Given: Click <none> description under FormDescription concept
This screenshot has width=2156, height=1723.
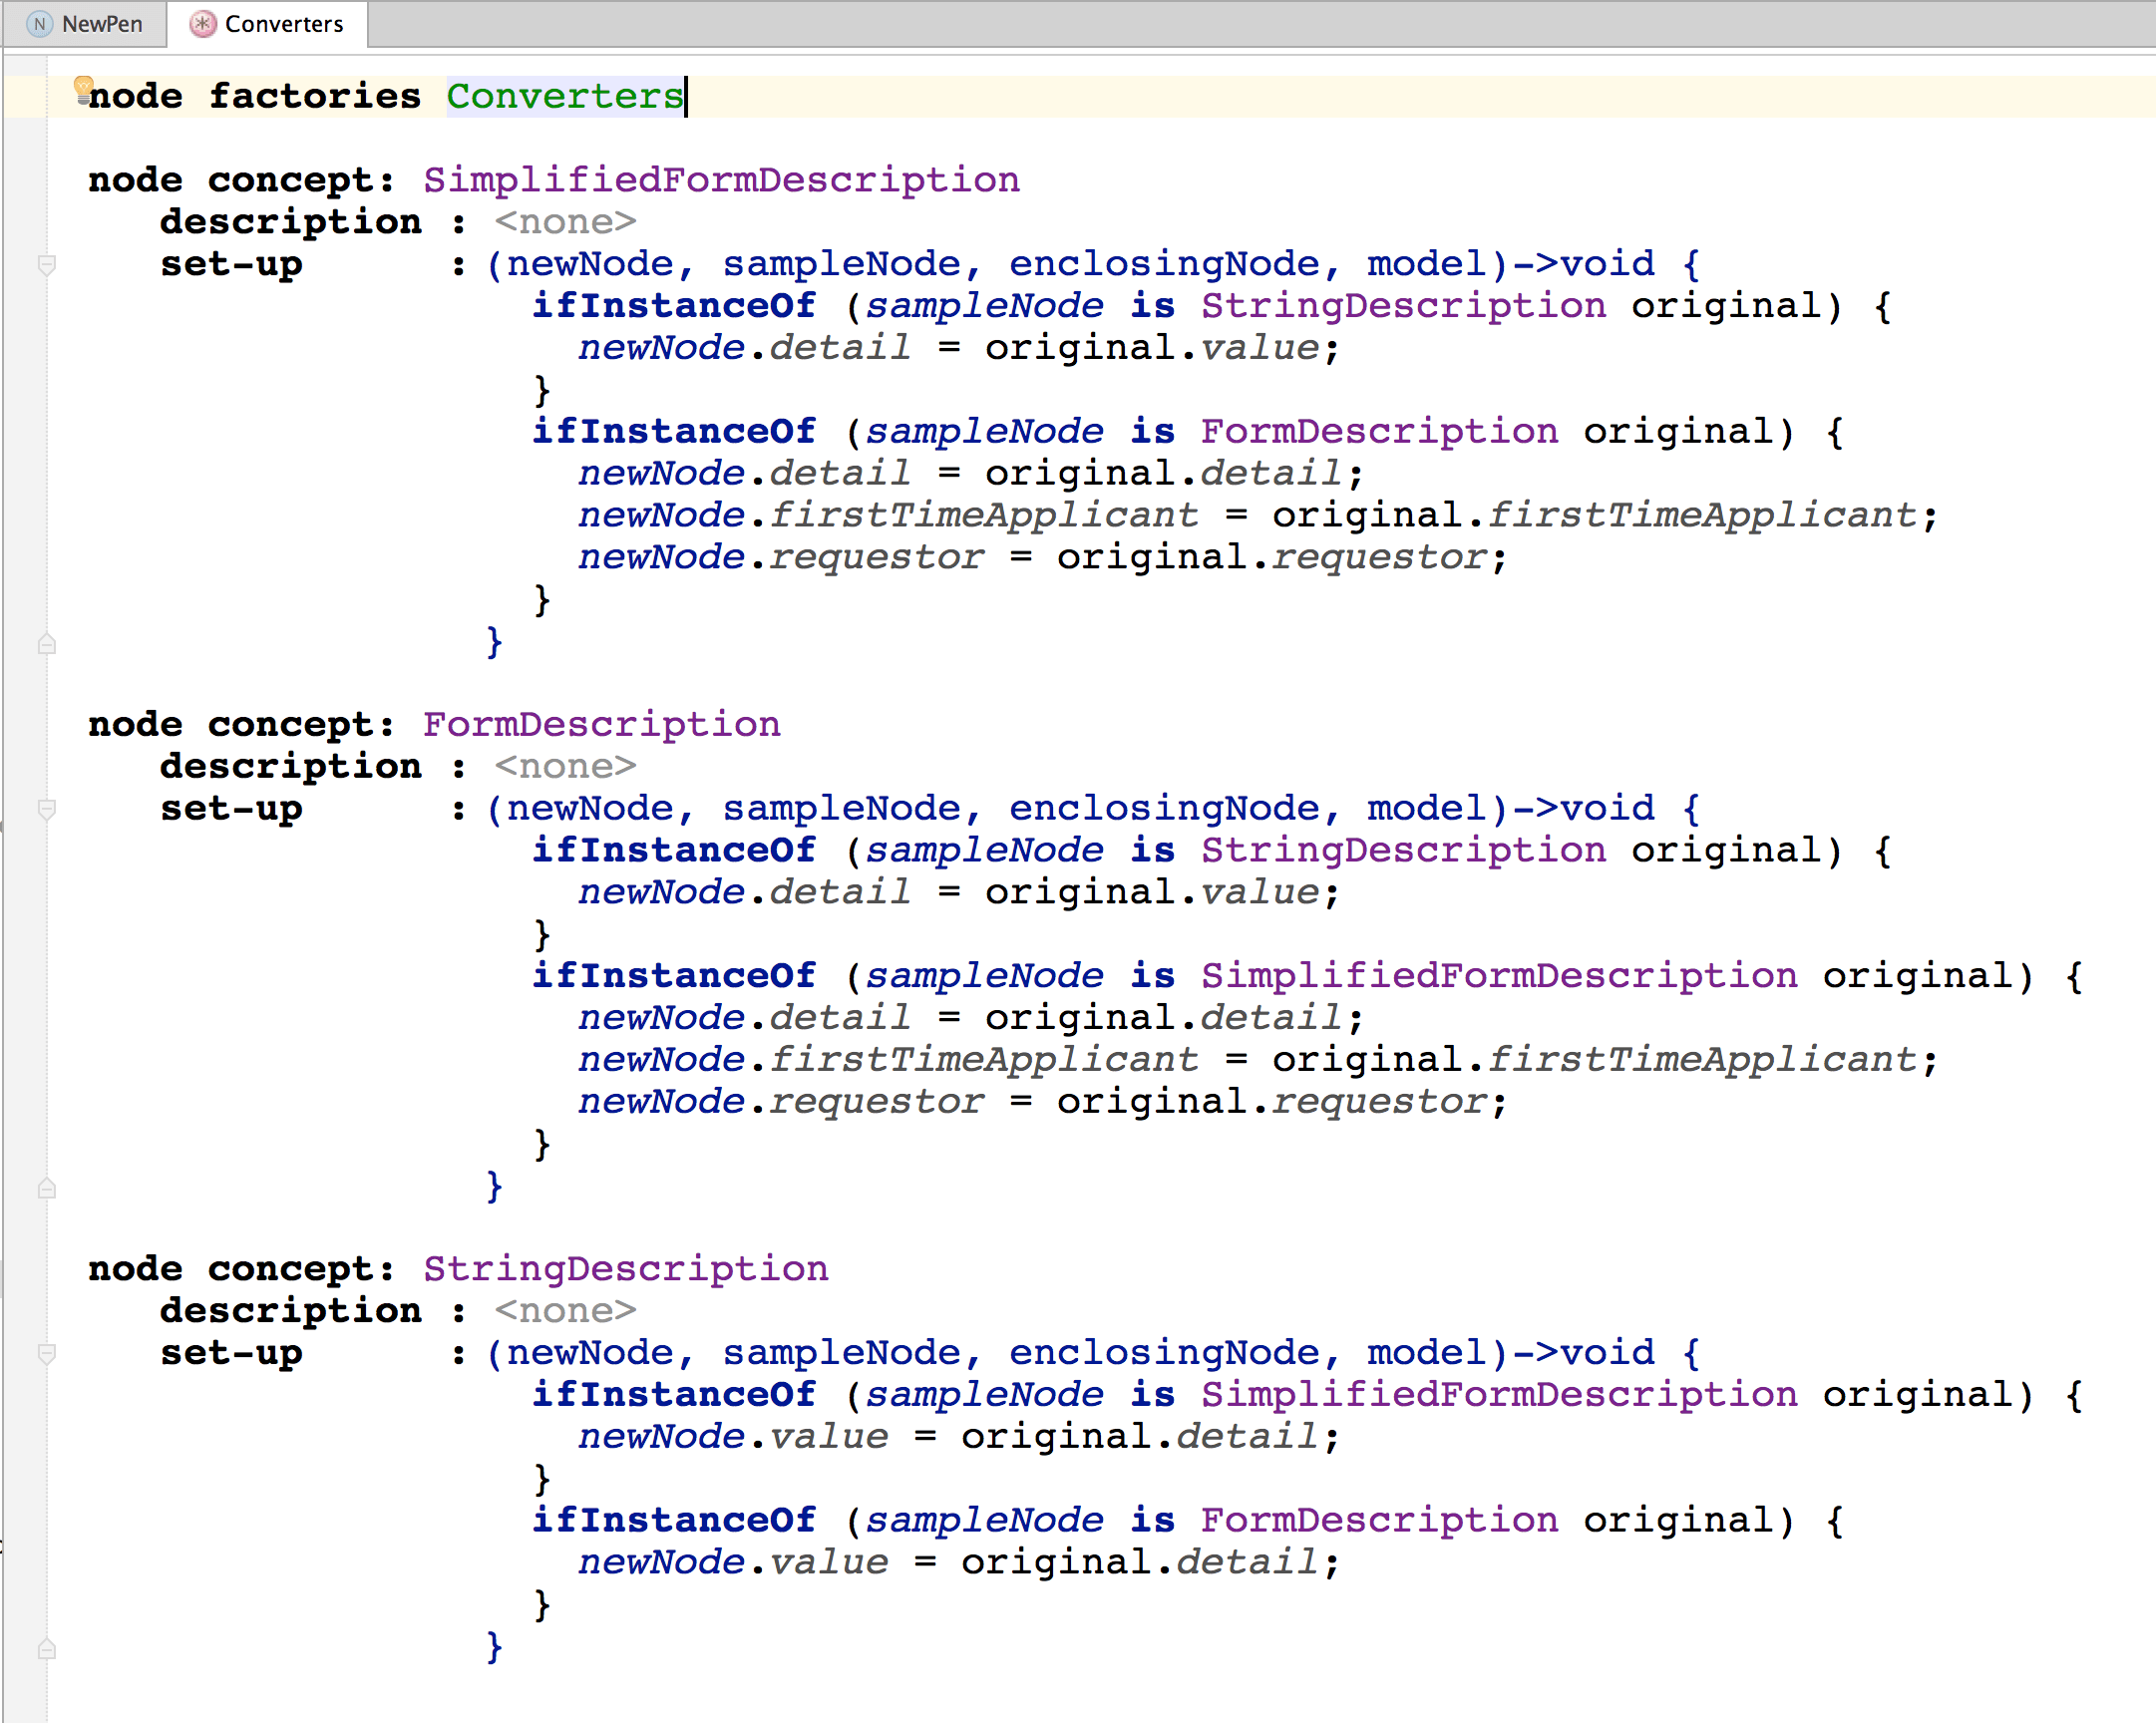Looking at the screenshot, I should pyautogui.click(x=565, y=766).
